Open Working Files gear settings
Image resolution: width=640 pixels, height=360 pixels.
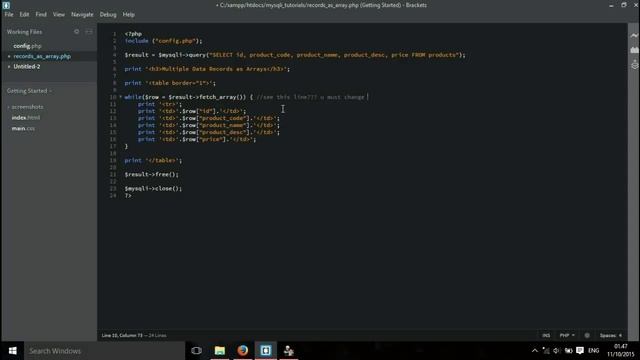pos(76,31)
